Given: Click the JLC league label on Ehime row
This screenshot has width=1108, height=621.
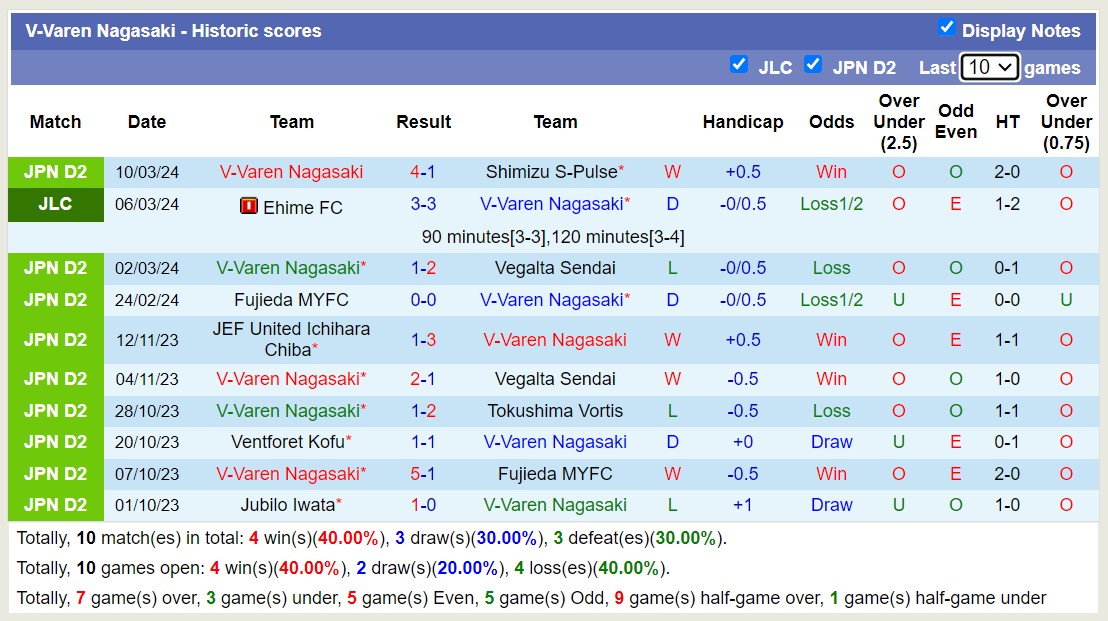Looking at the screenshot, I should point(55,204).
